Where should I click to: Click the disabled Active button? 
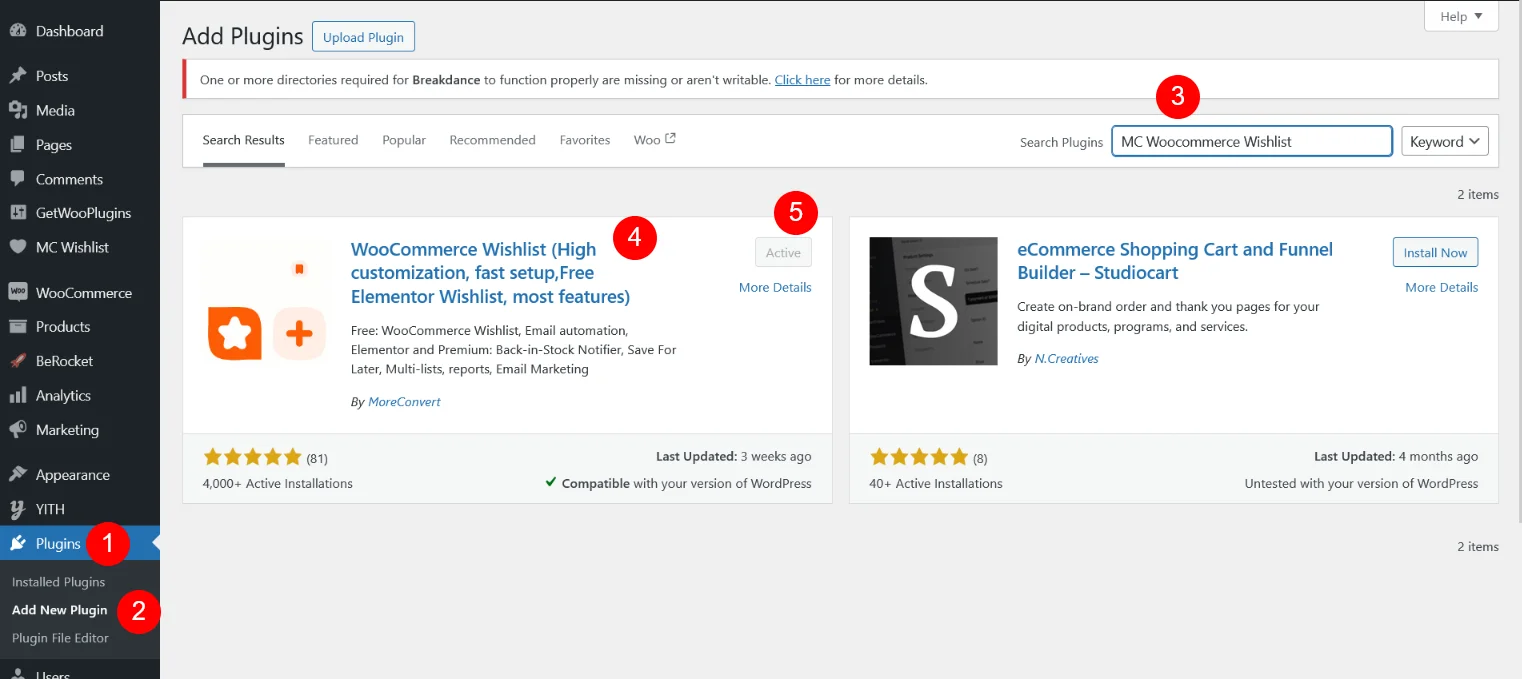point(783,253)
